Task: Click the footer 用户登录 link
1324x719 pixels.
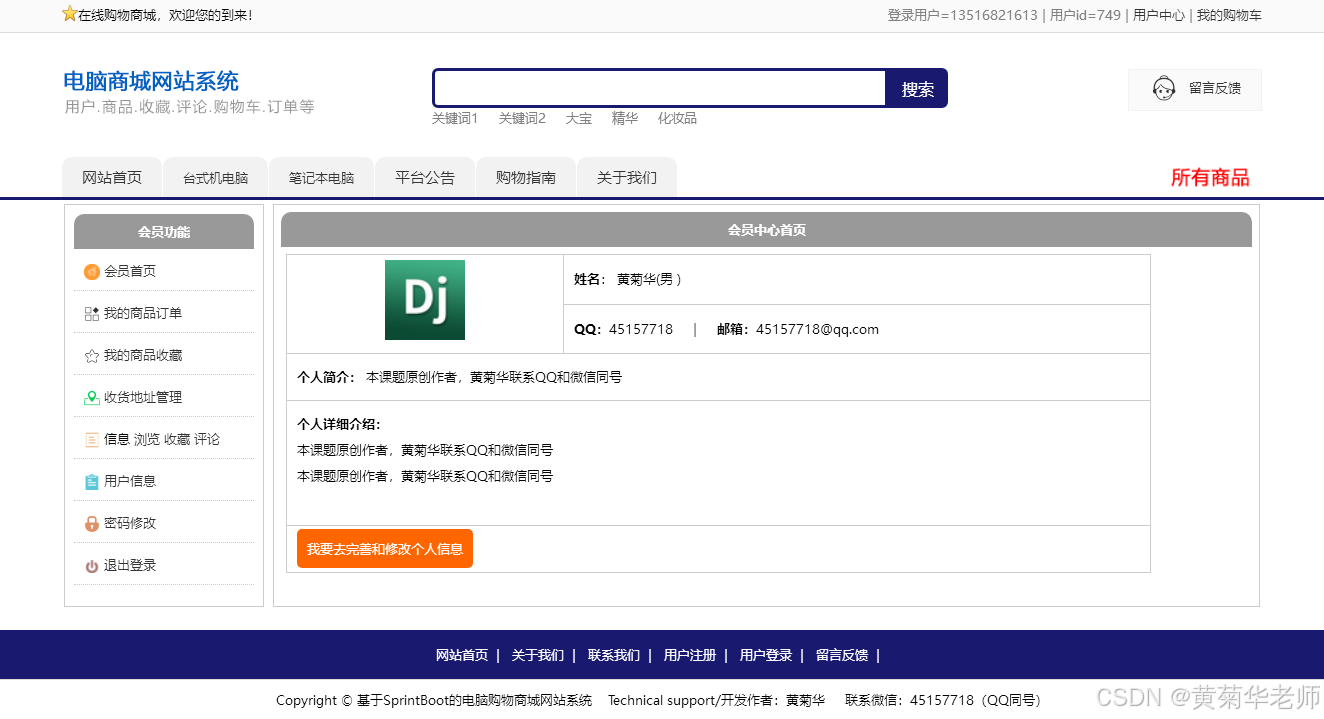Action: (766, 656)
